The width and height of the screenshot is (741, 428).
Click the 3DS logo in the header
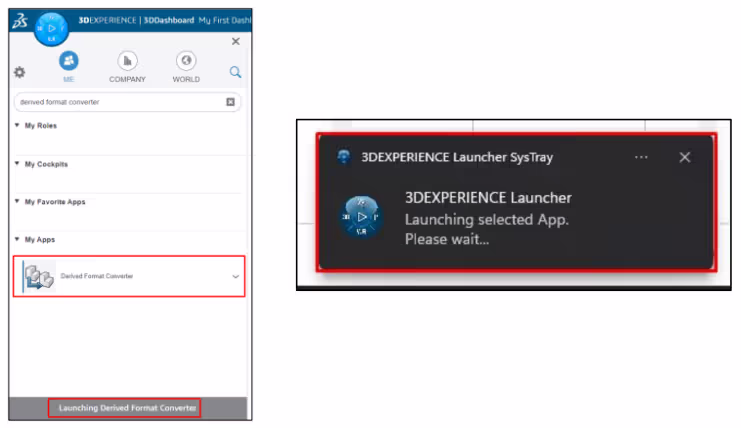coord(20,21)
